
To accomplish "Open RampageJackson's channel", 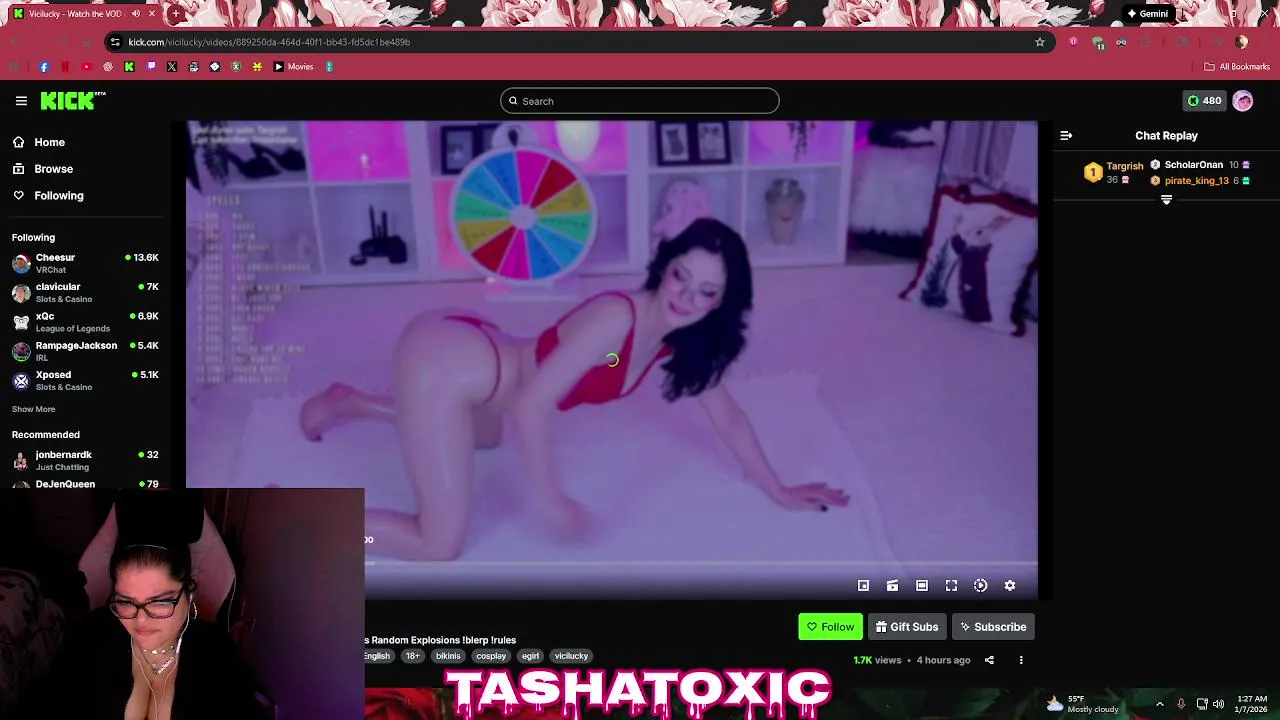I will point(85,351).
